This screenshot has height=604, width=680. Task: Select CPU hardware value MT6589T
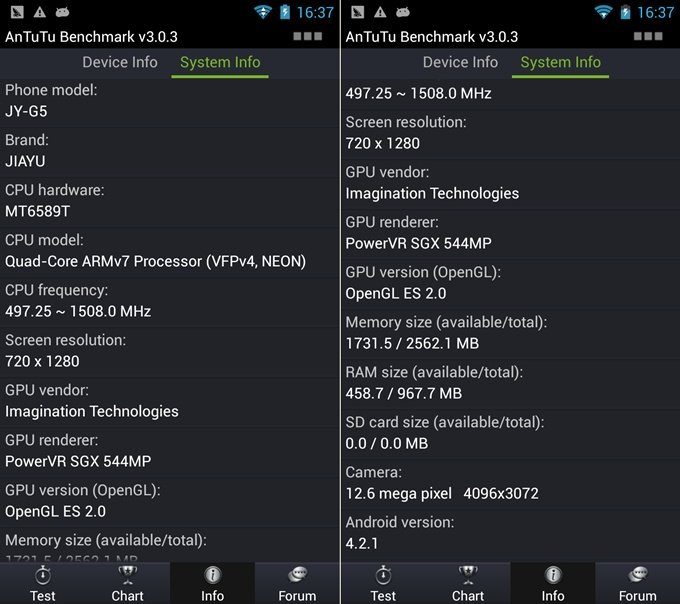click(x=38, y=211)
